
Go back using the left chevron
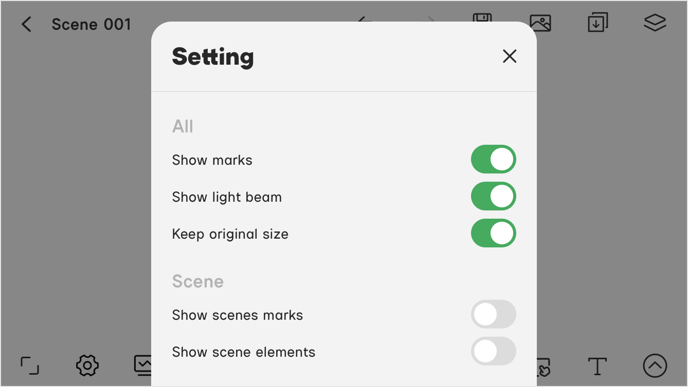26,24
